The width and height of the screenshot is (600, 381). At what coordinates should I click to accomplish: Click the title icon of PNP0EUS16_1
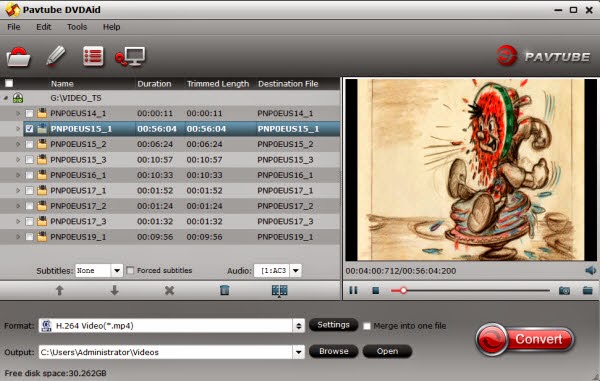[x=42, y=175]
